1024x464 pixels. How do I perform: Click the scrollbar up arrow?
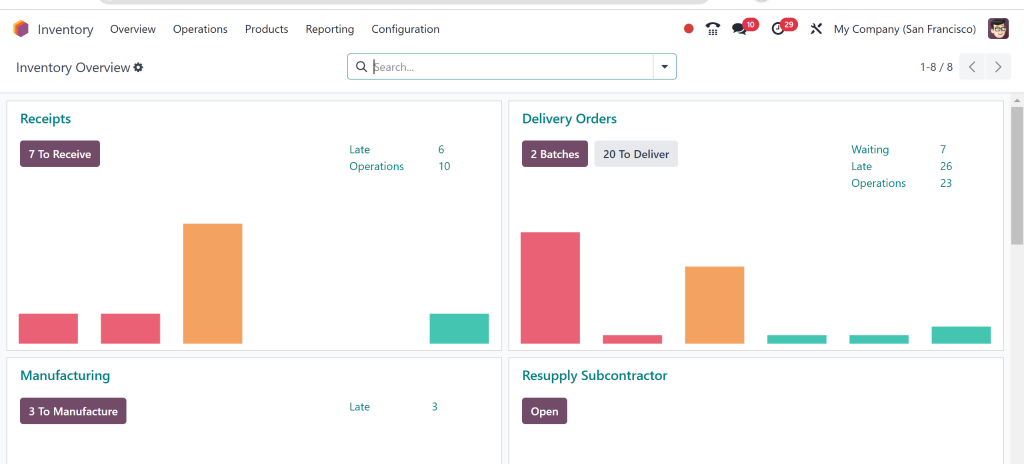[1017, 100]
